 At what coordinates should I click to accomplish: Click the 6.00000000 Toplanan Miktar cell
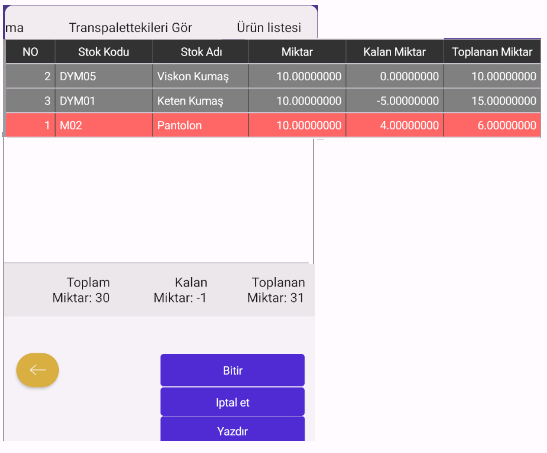point(492,125)
